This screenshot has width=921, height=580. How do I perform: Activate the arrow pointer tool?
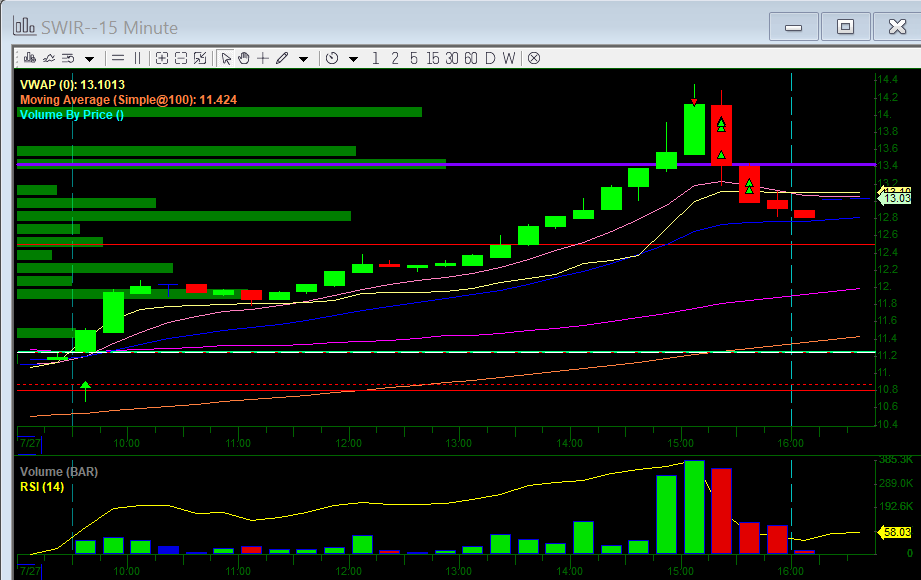[x=226, y=58]
